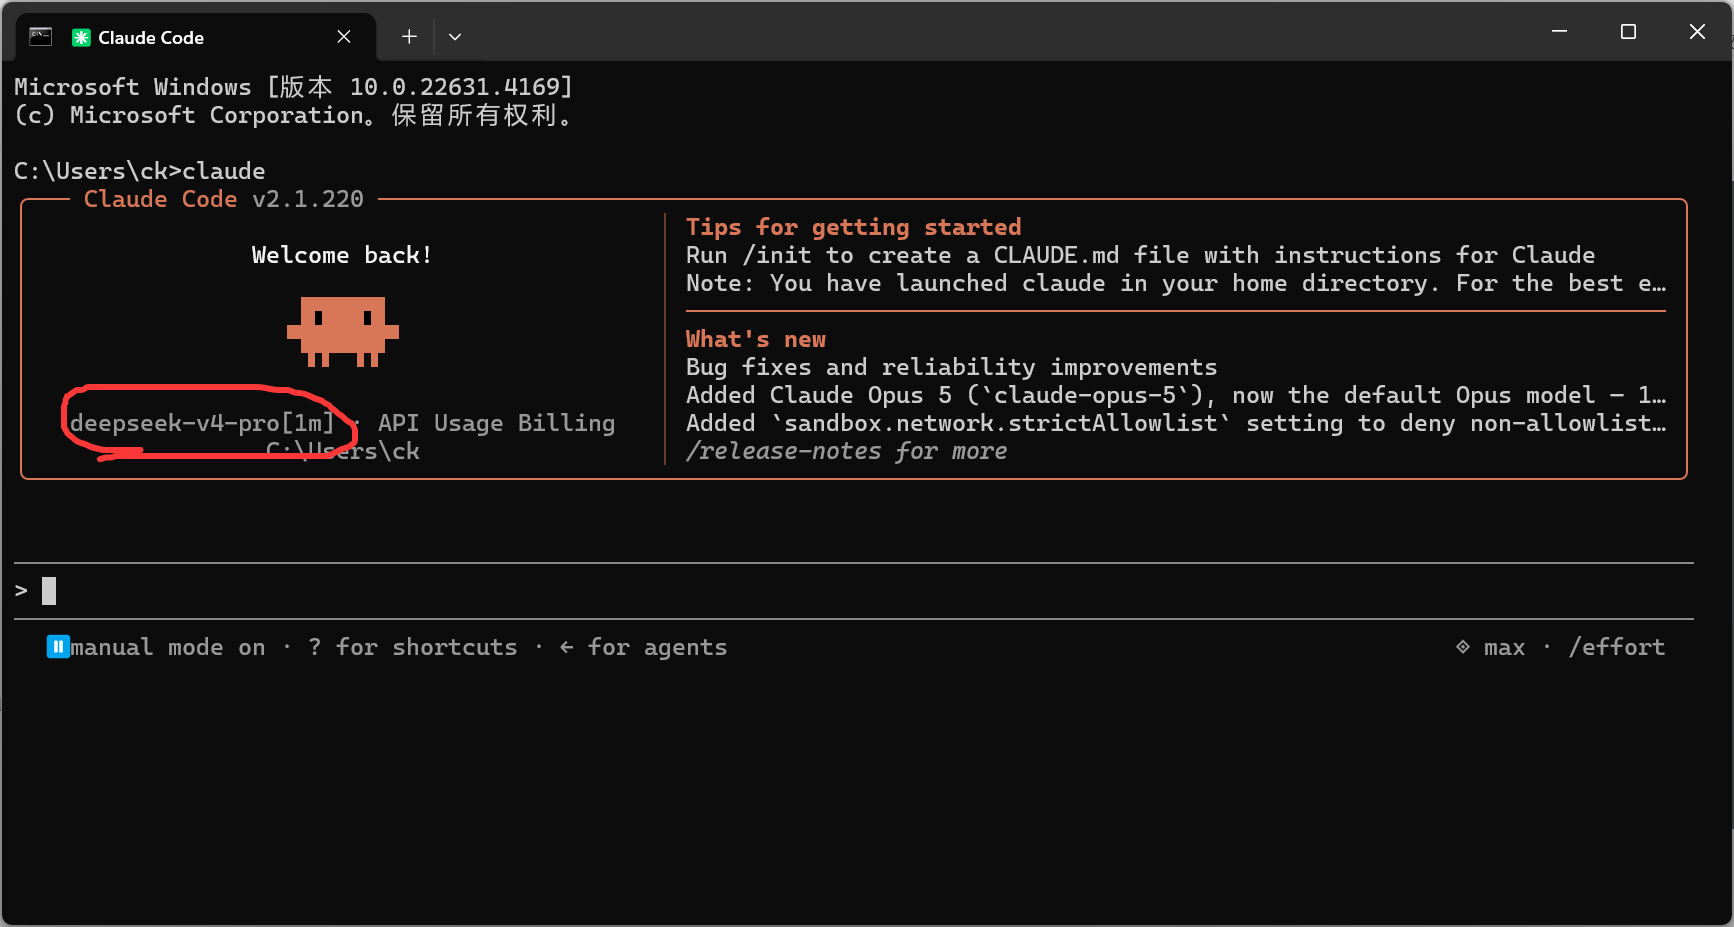Click the diamond effort icon
Viewport: 1734px width, 927px height.
coord(1463,647)
